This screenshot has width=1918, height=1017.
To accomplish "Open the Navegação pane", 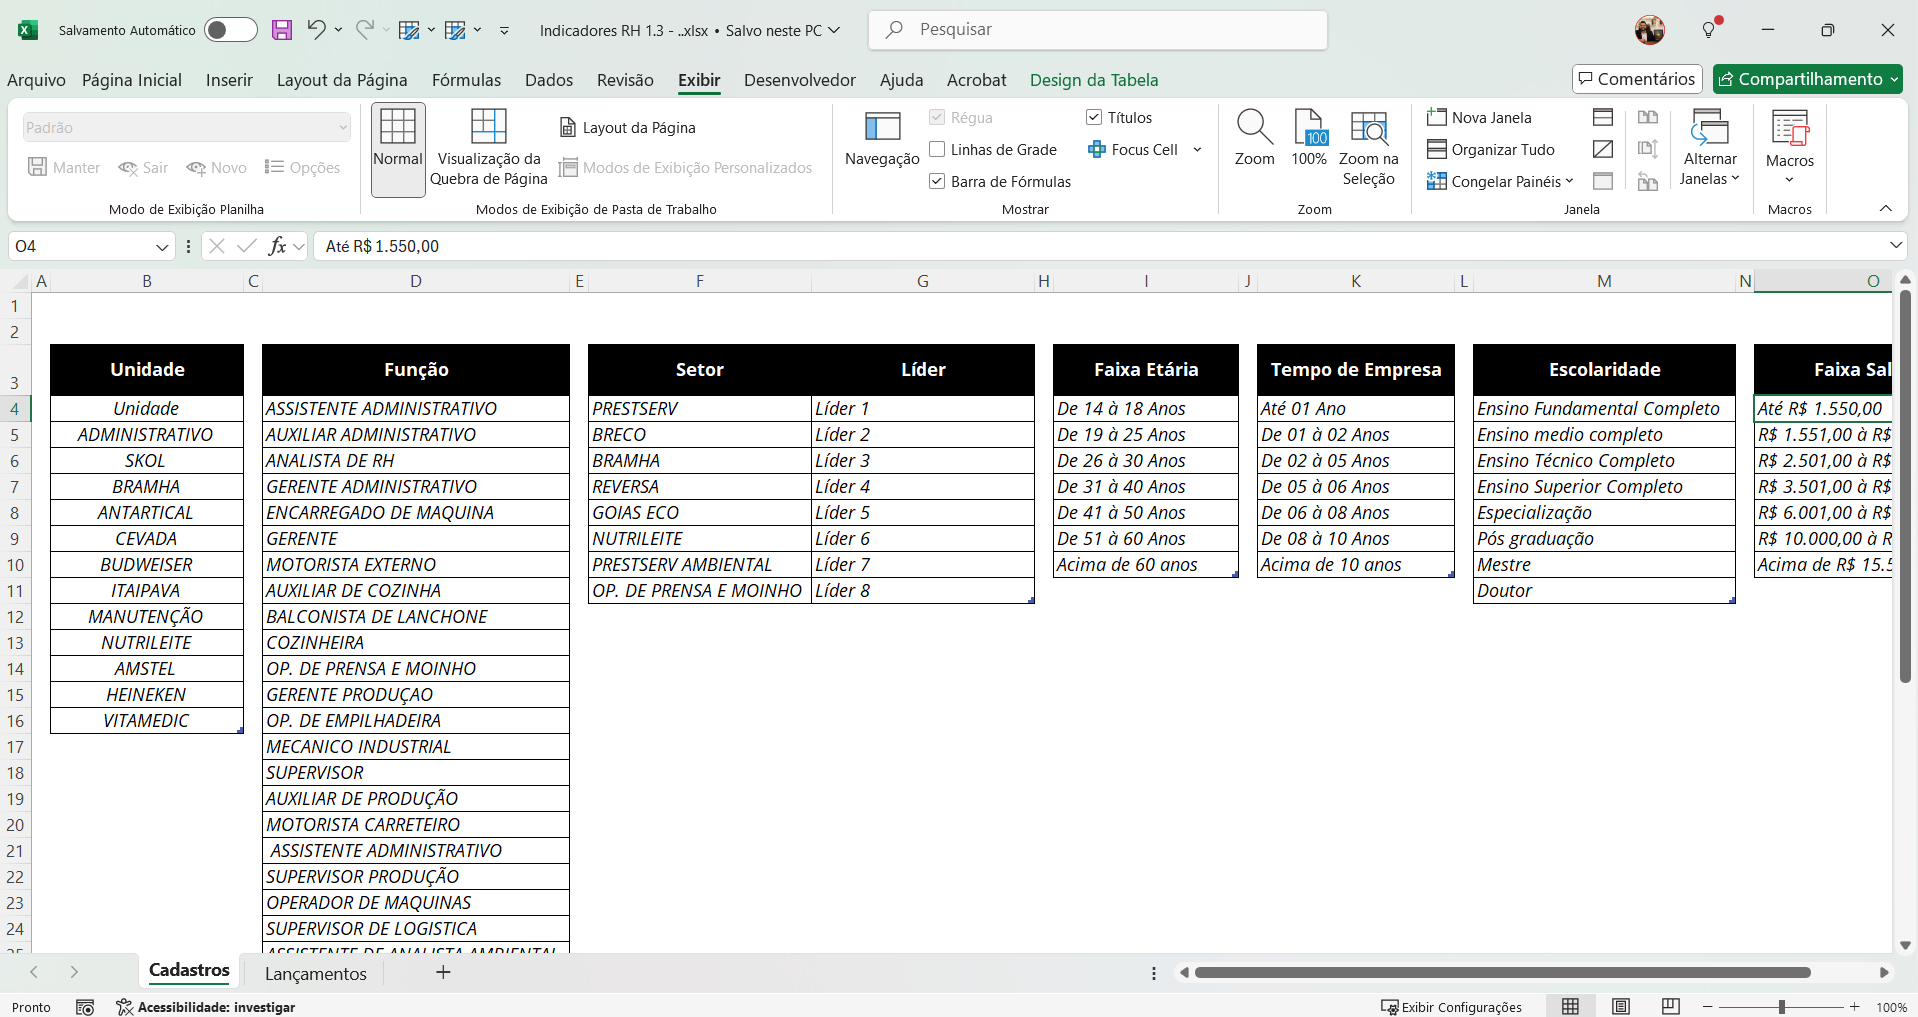I will (881, 138).
